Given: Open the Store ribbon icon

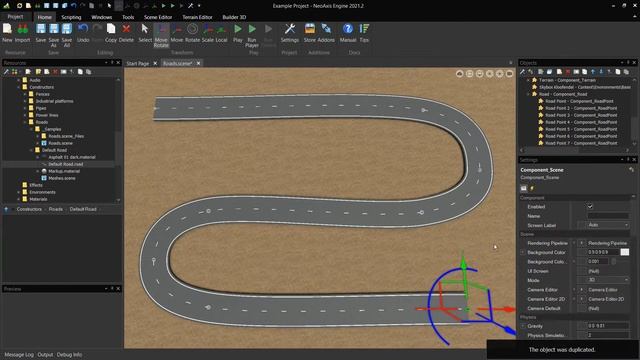Looking at the screenshot, I should tap(310, 33).
